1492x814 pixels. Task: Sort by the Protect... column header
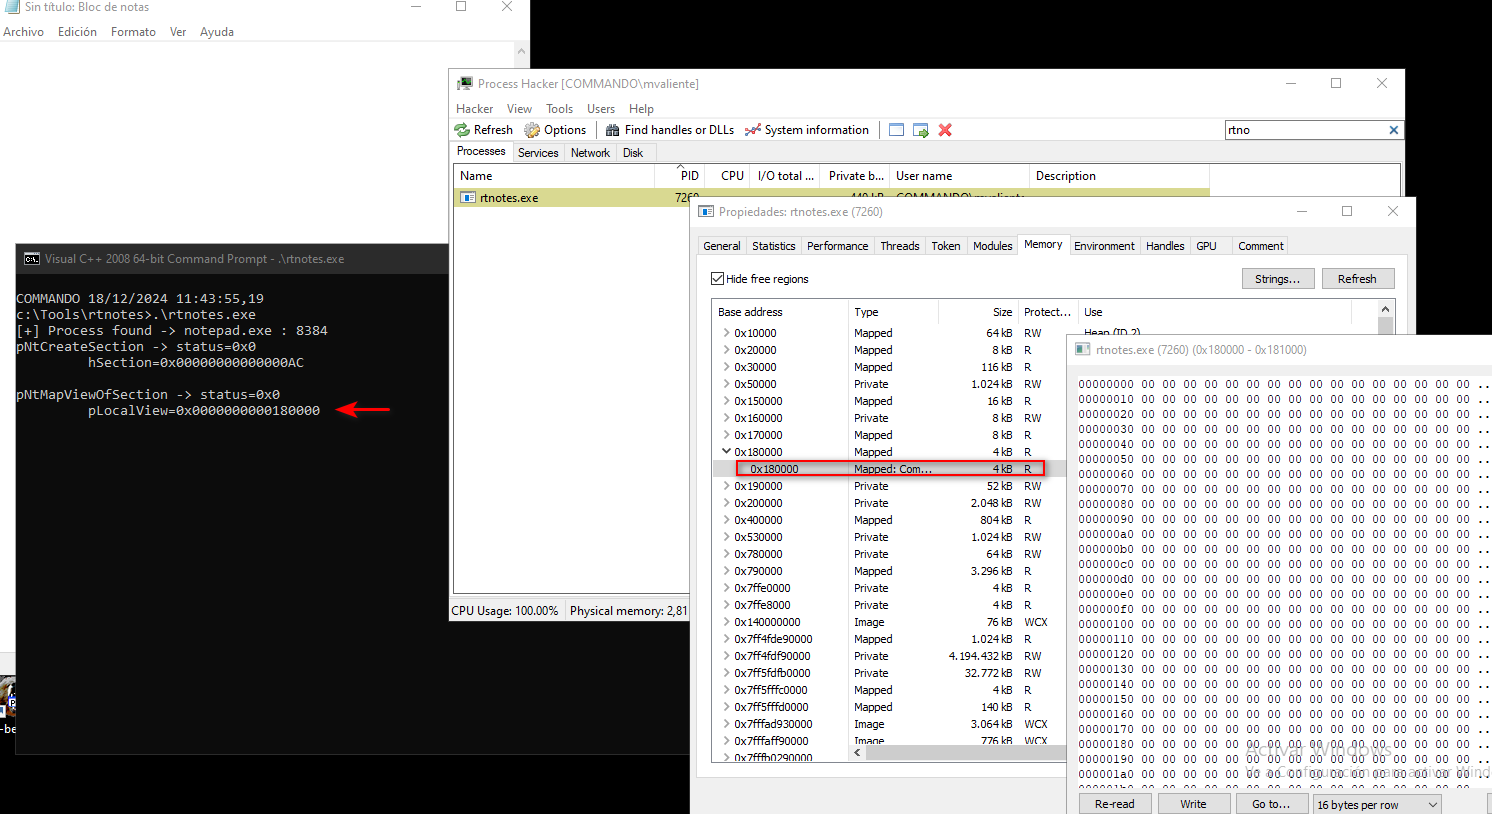pyautogui.click(x=1047, y=312)
